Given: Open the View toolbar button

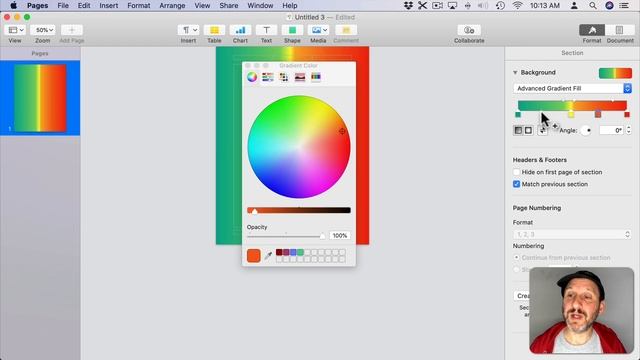Looking at the screenshot, I should point(16,30).
